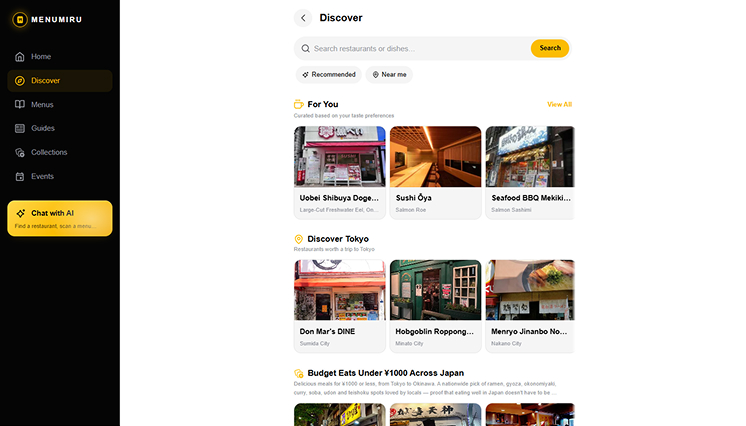Click the Menus book icon in the sidebar
Viewport: 746px width, 426px height.
[20, 104]
